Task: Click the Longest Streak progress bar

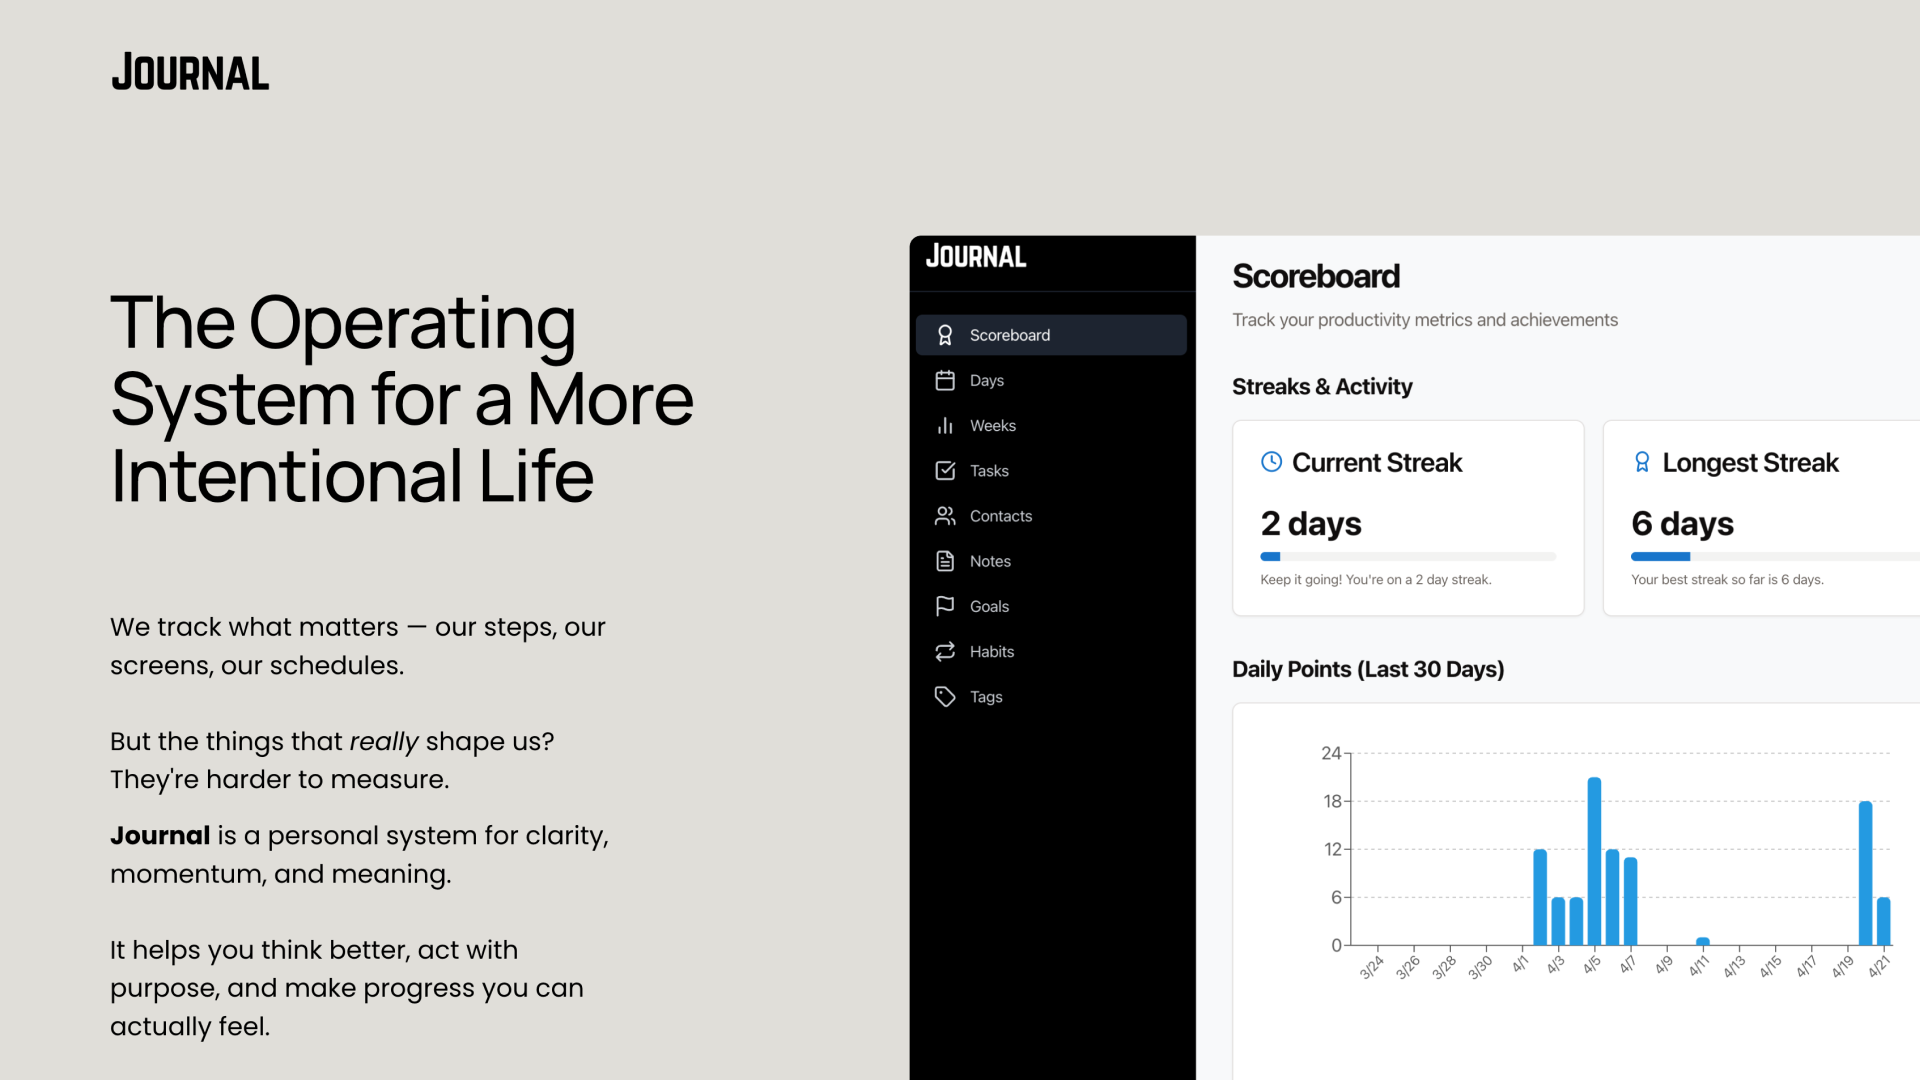Action: [x=1775, y=556]
